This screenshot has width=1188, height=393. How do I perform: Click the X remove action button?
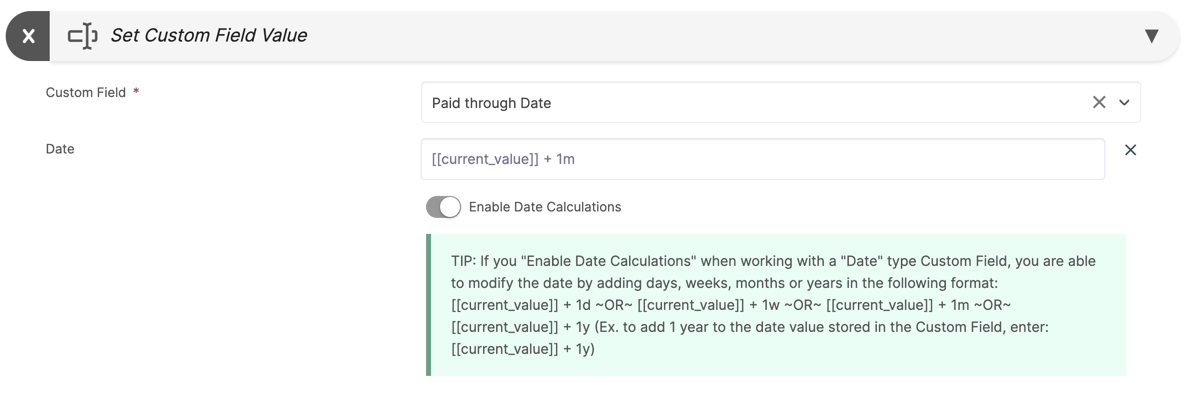(28, 36)
